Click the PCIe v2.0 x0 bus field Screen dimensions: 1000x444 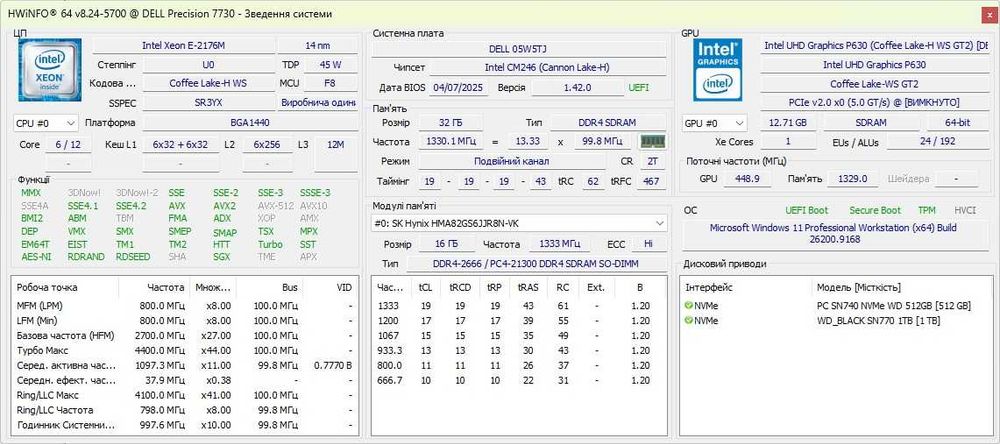pos(874,102)
